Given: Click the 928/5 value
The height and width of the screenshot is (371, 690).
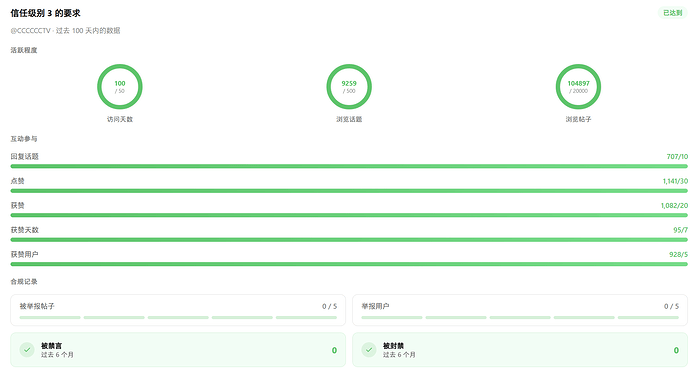Looking at the screenshot, I should point(678,254).
